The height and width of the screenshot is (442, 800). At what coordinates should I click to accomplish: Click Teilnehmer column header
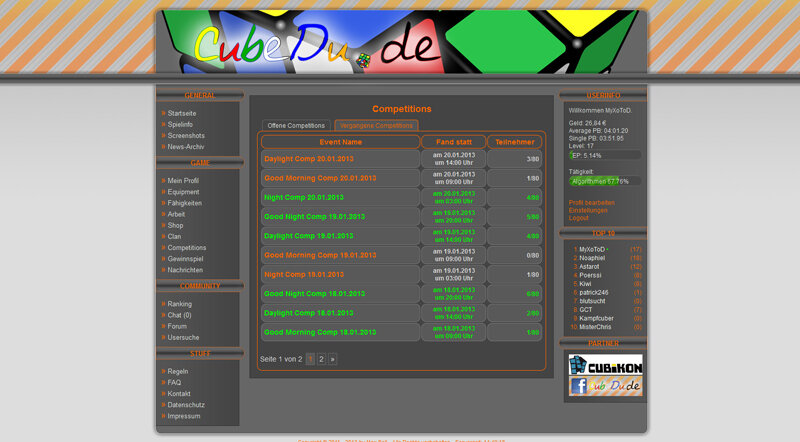pyautogui.click(x=515, y=142)
